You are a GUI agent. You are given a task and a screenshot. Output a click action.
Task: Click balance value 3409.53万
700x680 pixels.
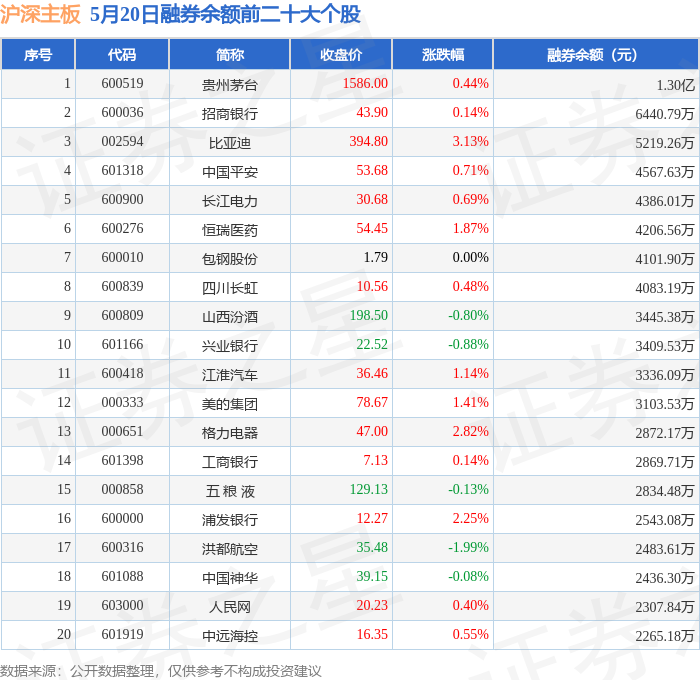(665, 346)
